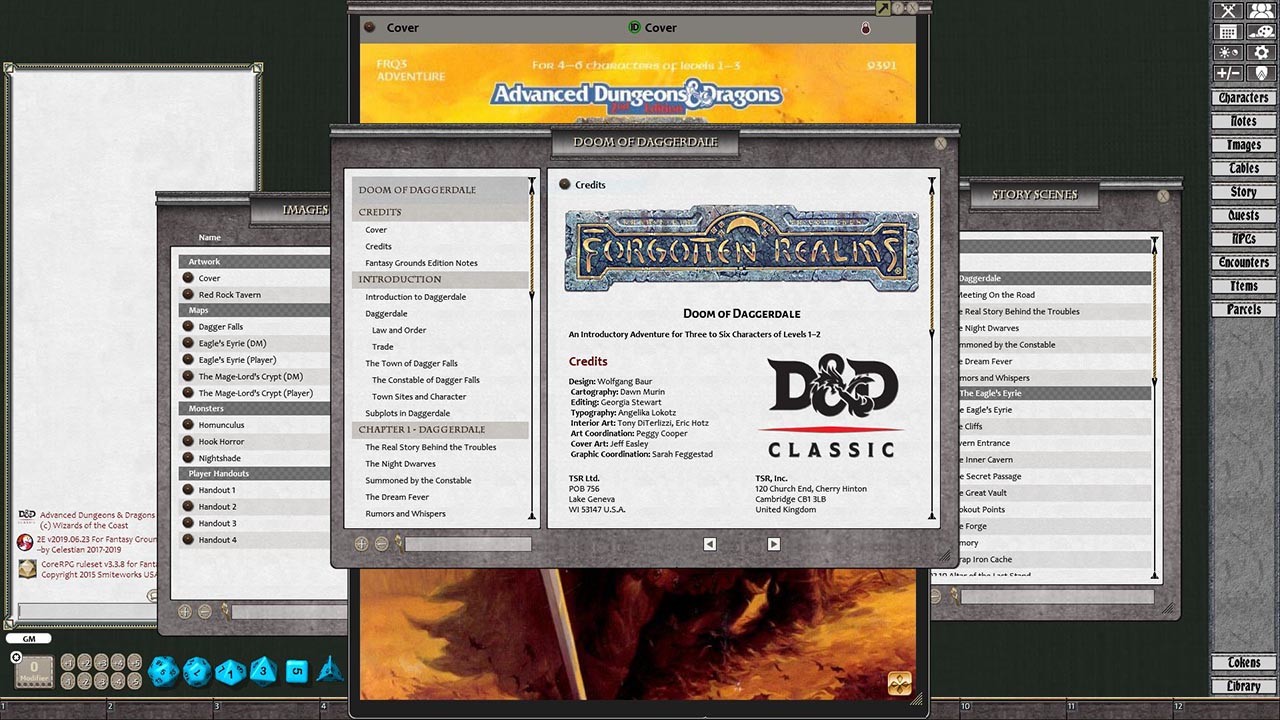Click the table of contents scrollbar
Image resolution: width=1280 pixels, height=720 pixels.
point(532,348)
